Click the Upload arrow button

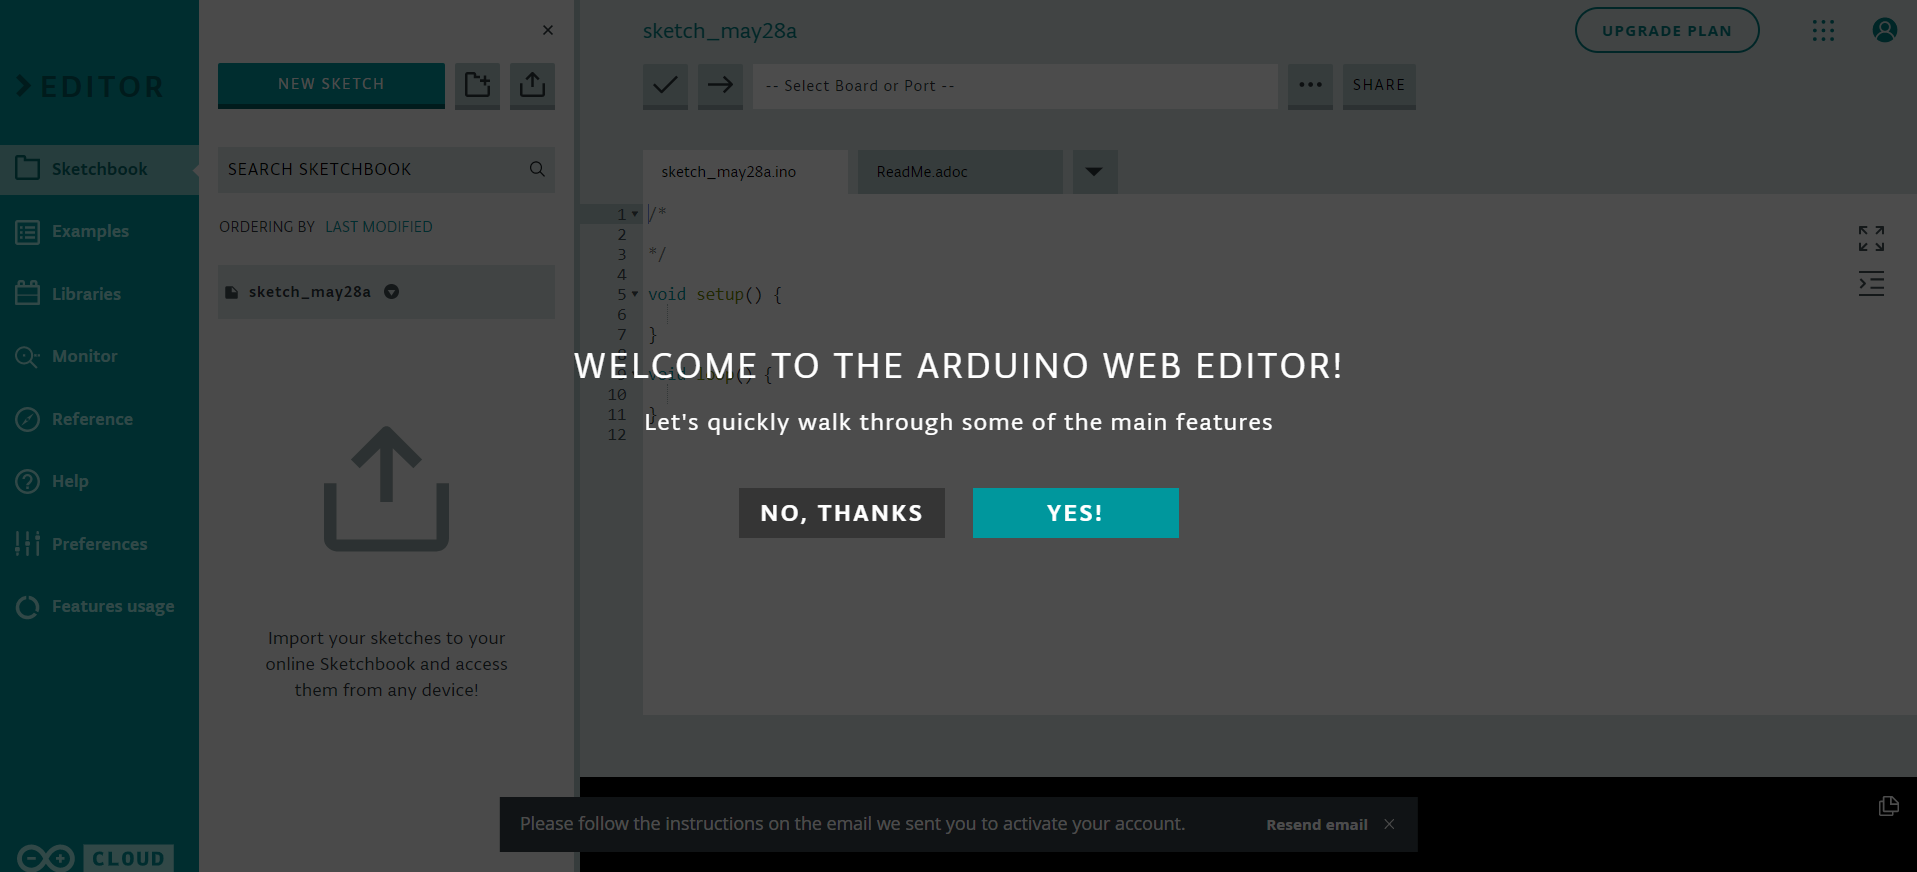tap(720, 86)
